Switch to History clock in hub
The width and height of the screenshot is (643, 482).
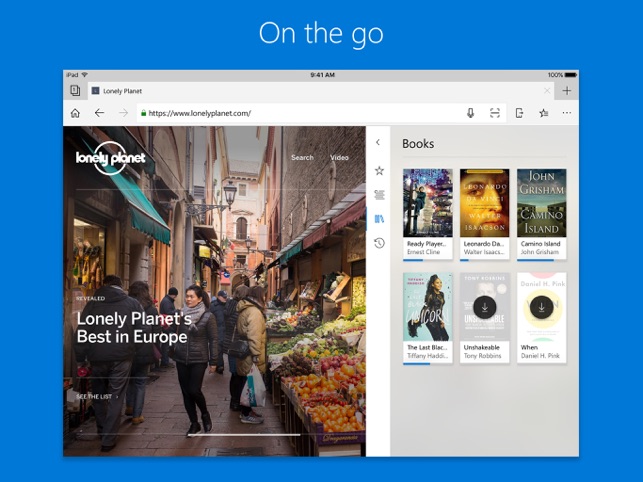(379, 243)
